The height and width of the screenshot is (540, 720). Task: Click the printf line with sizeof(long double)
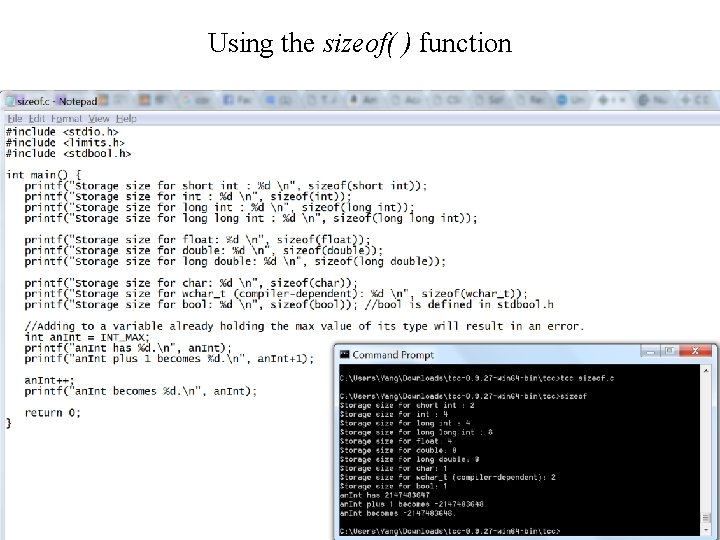click(235, 261)
